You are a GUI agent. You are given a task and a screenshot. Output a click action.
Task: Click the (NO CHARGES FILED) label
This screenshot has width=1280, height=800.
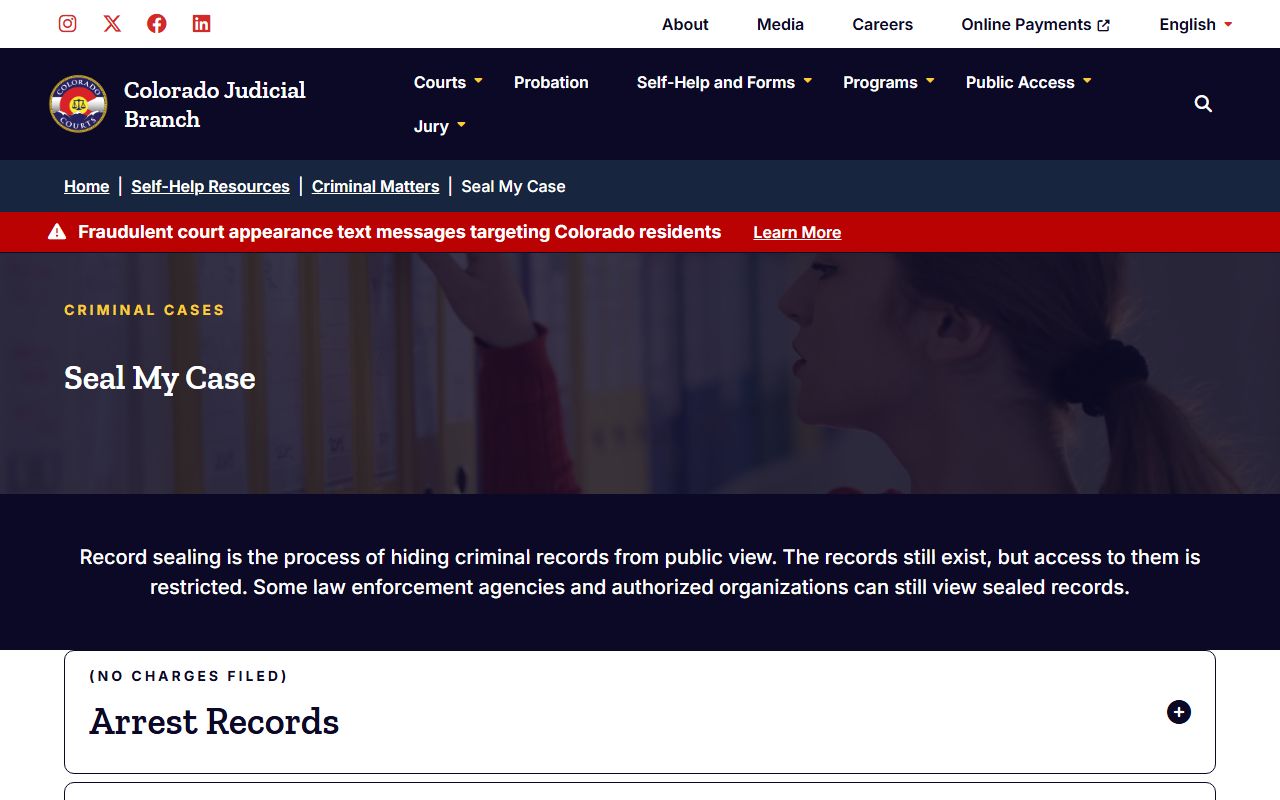click(x=189, y=676)
